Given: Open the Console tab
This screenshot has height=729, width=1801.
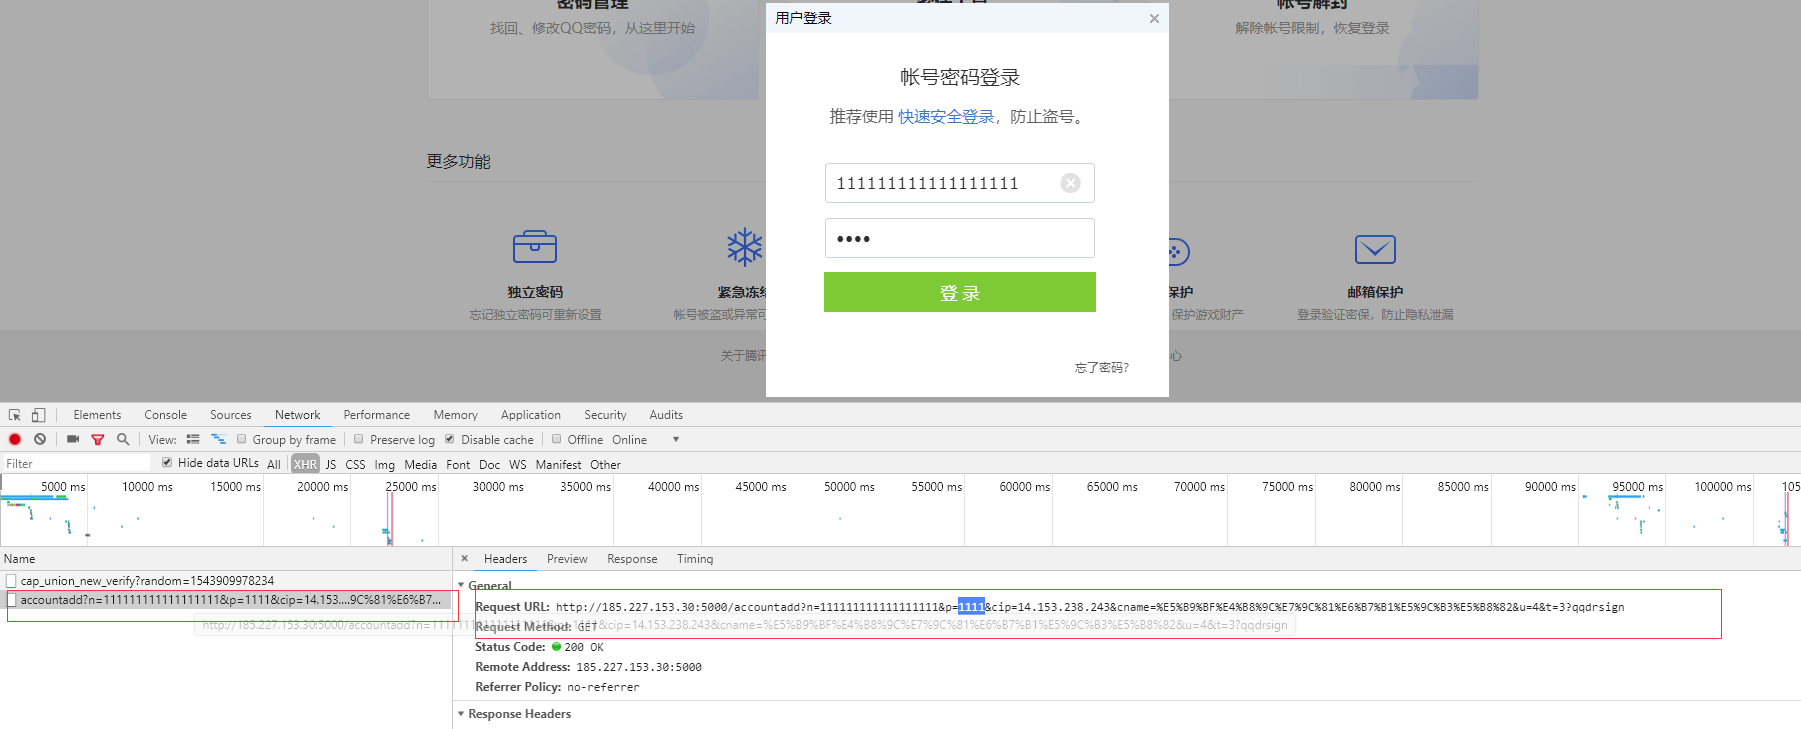Looking at the screenshot, I should click(165, 415).
